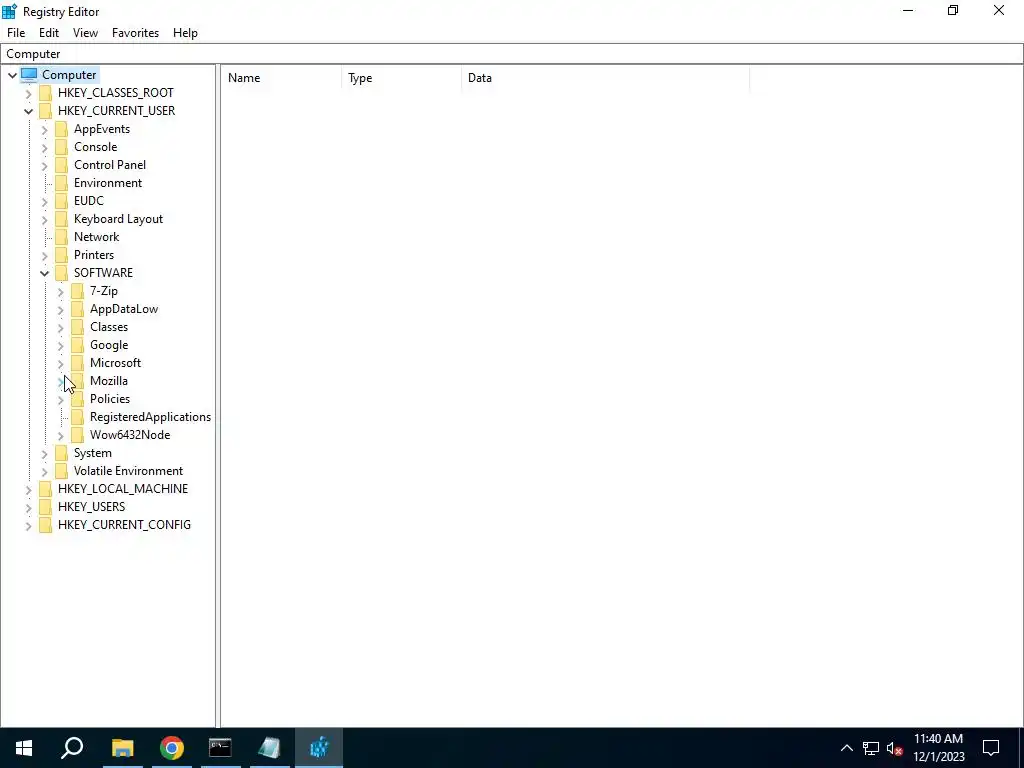1024x768 pixels.
Task: Click the SOFTWARE folder icon
Action: [61, 272]
